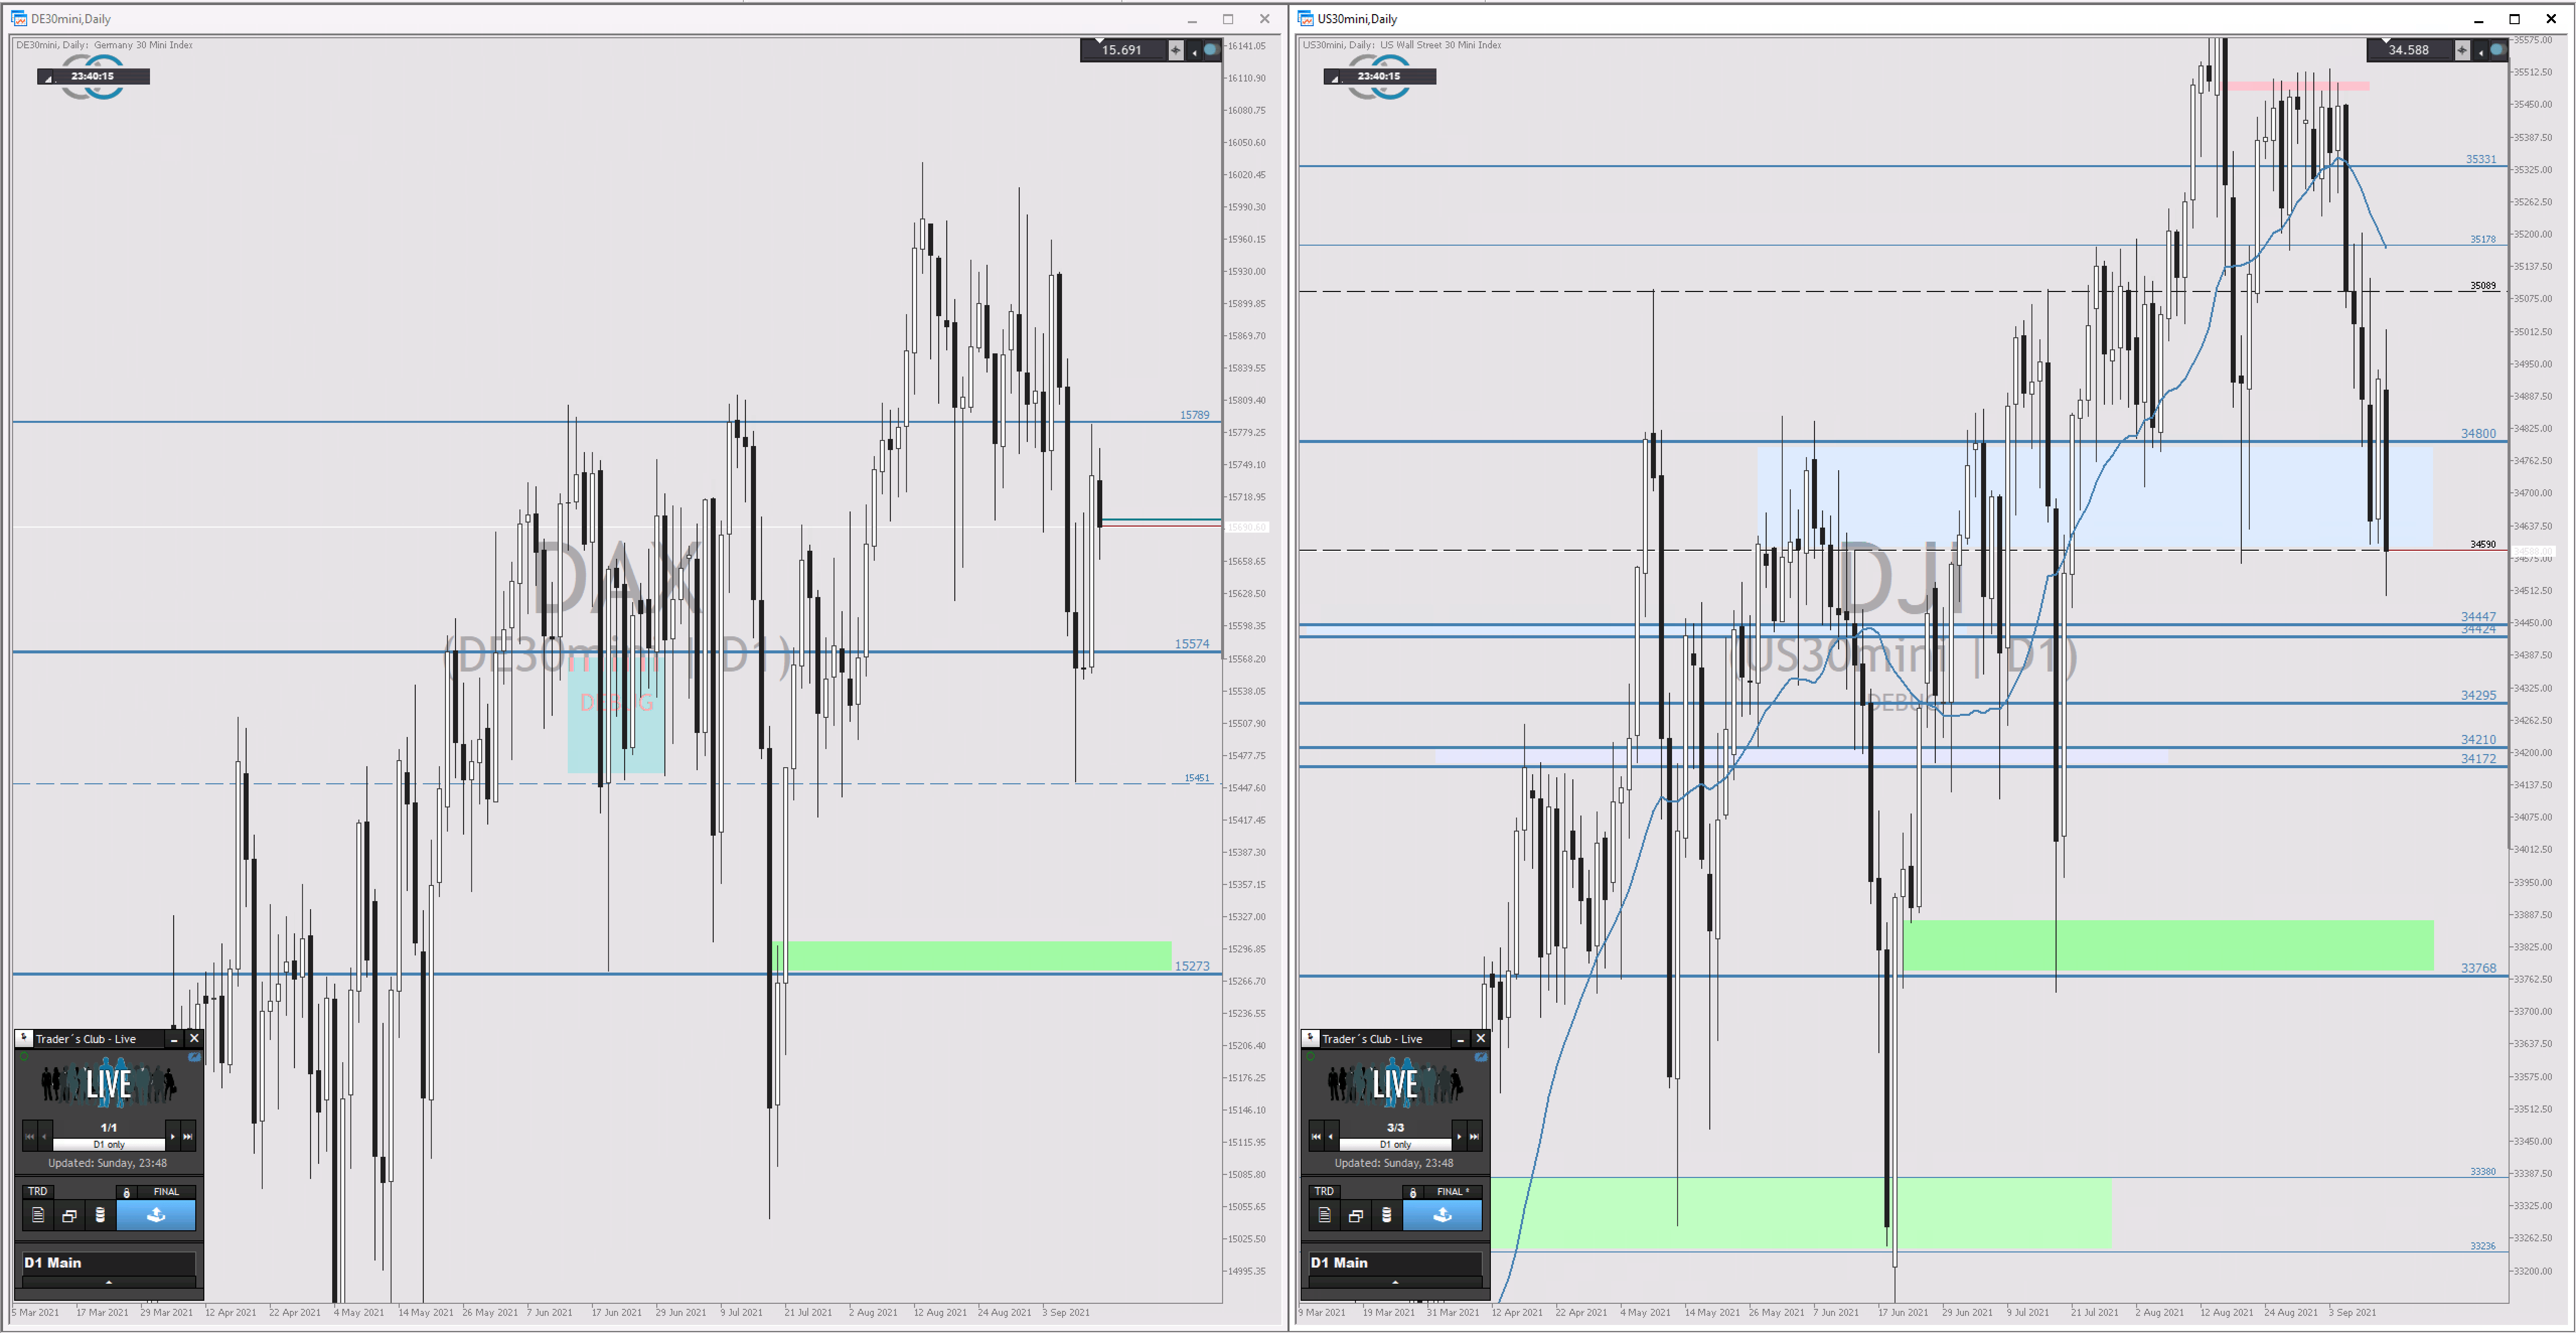The height and width of the screenshot is (1333, 2576).
Task: Click the DE30mini,Daily window chart icon in title bar
Action: coord(19,19)
